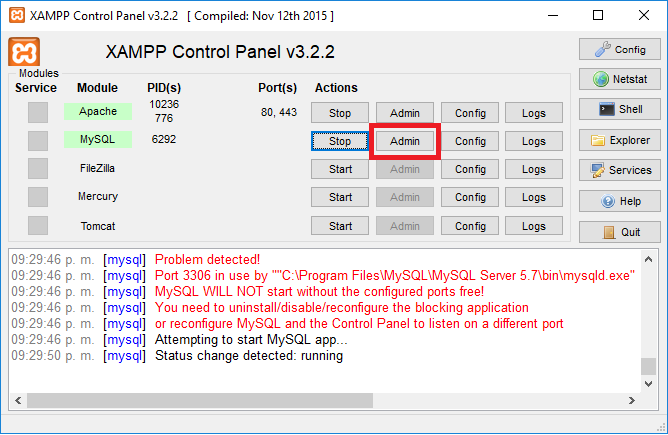Image resolution: width=668 pixels, height=435 pixels.
Task: Click the MySQL PID 6292
Action: tap(164, 139)
